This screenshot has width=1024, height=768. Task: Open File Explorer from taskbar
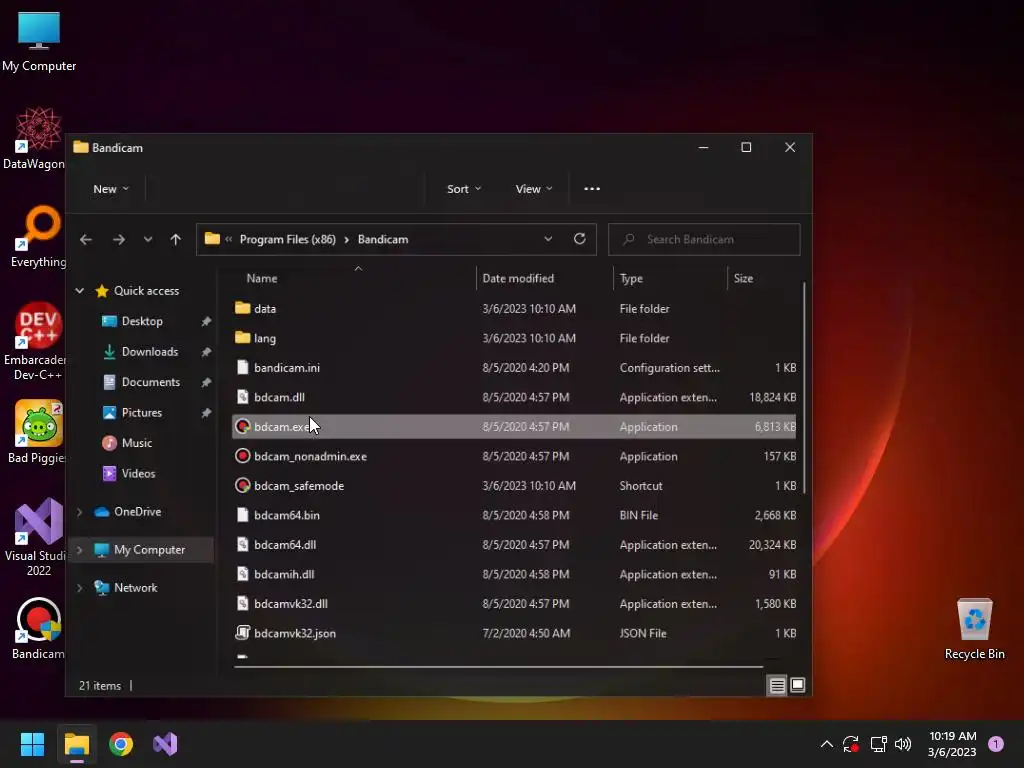(76, 744)
